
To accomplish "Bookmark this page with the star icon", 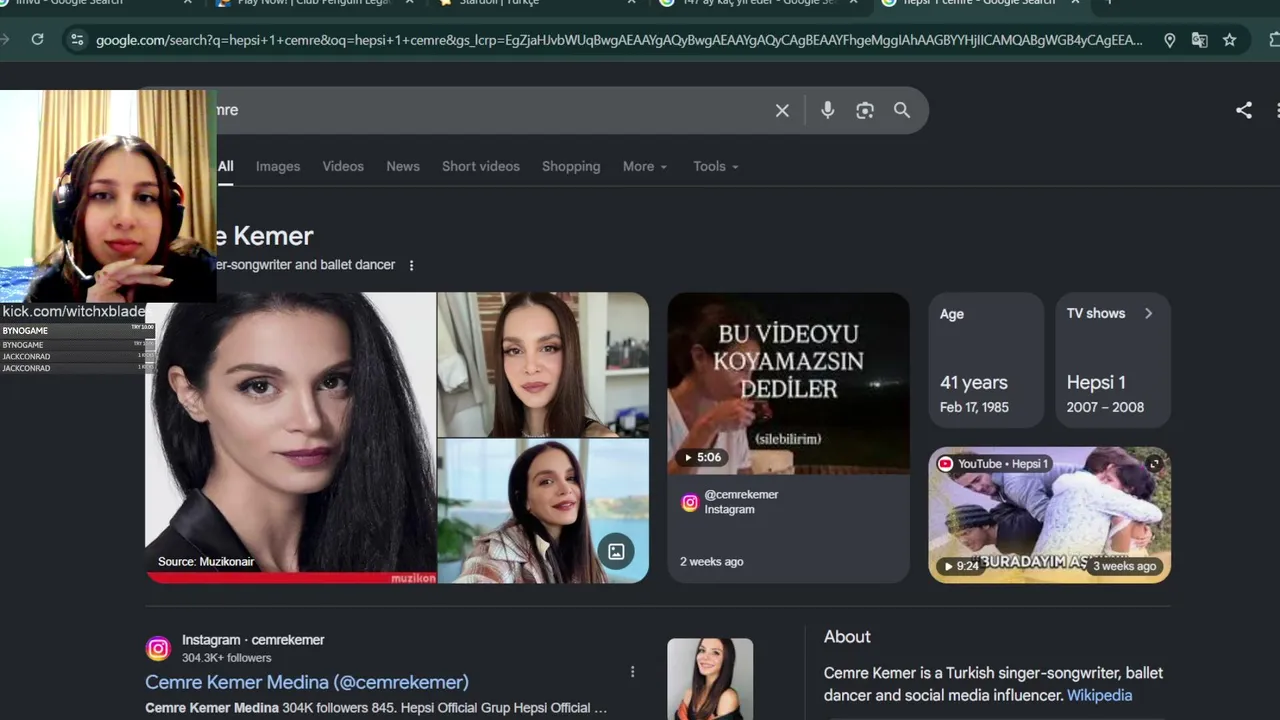I will (x=1229, y=40).
